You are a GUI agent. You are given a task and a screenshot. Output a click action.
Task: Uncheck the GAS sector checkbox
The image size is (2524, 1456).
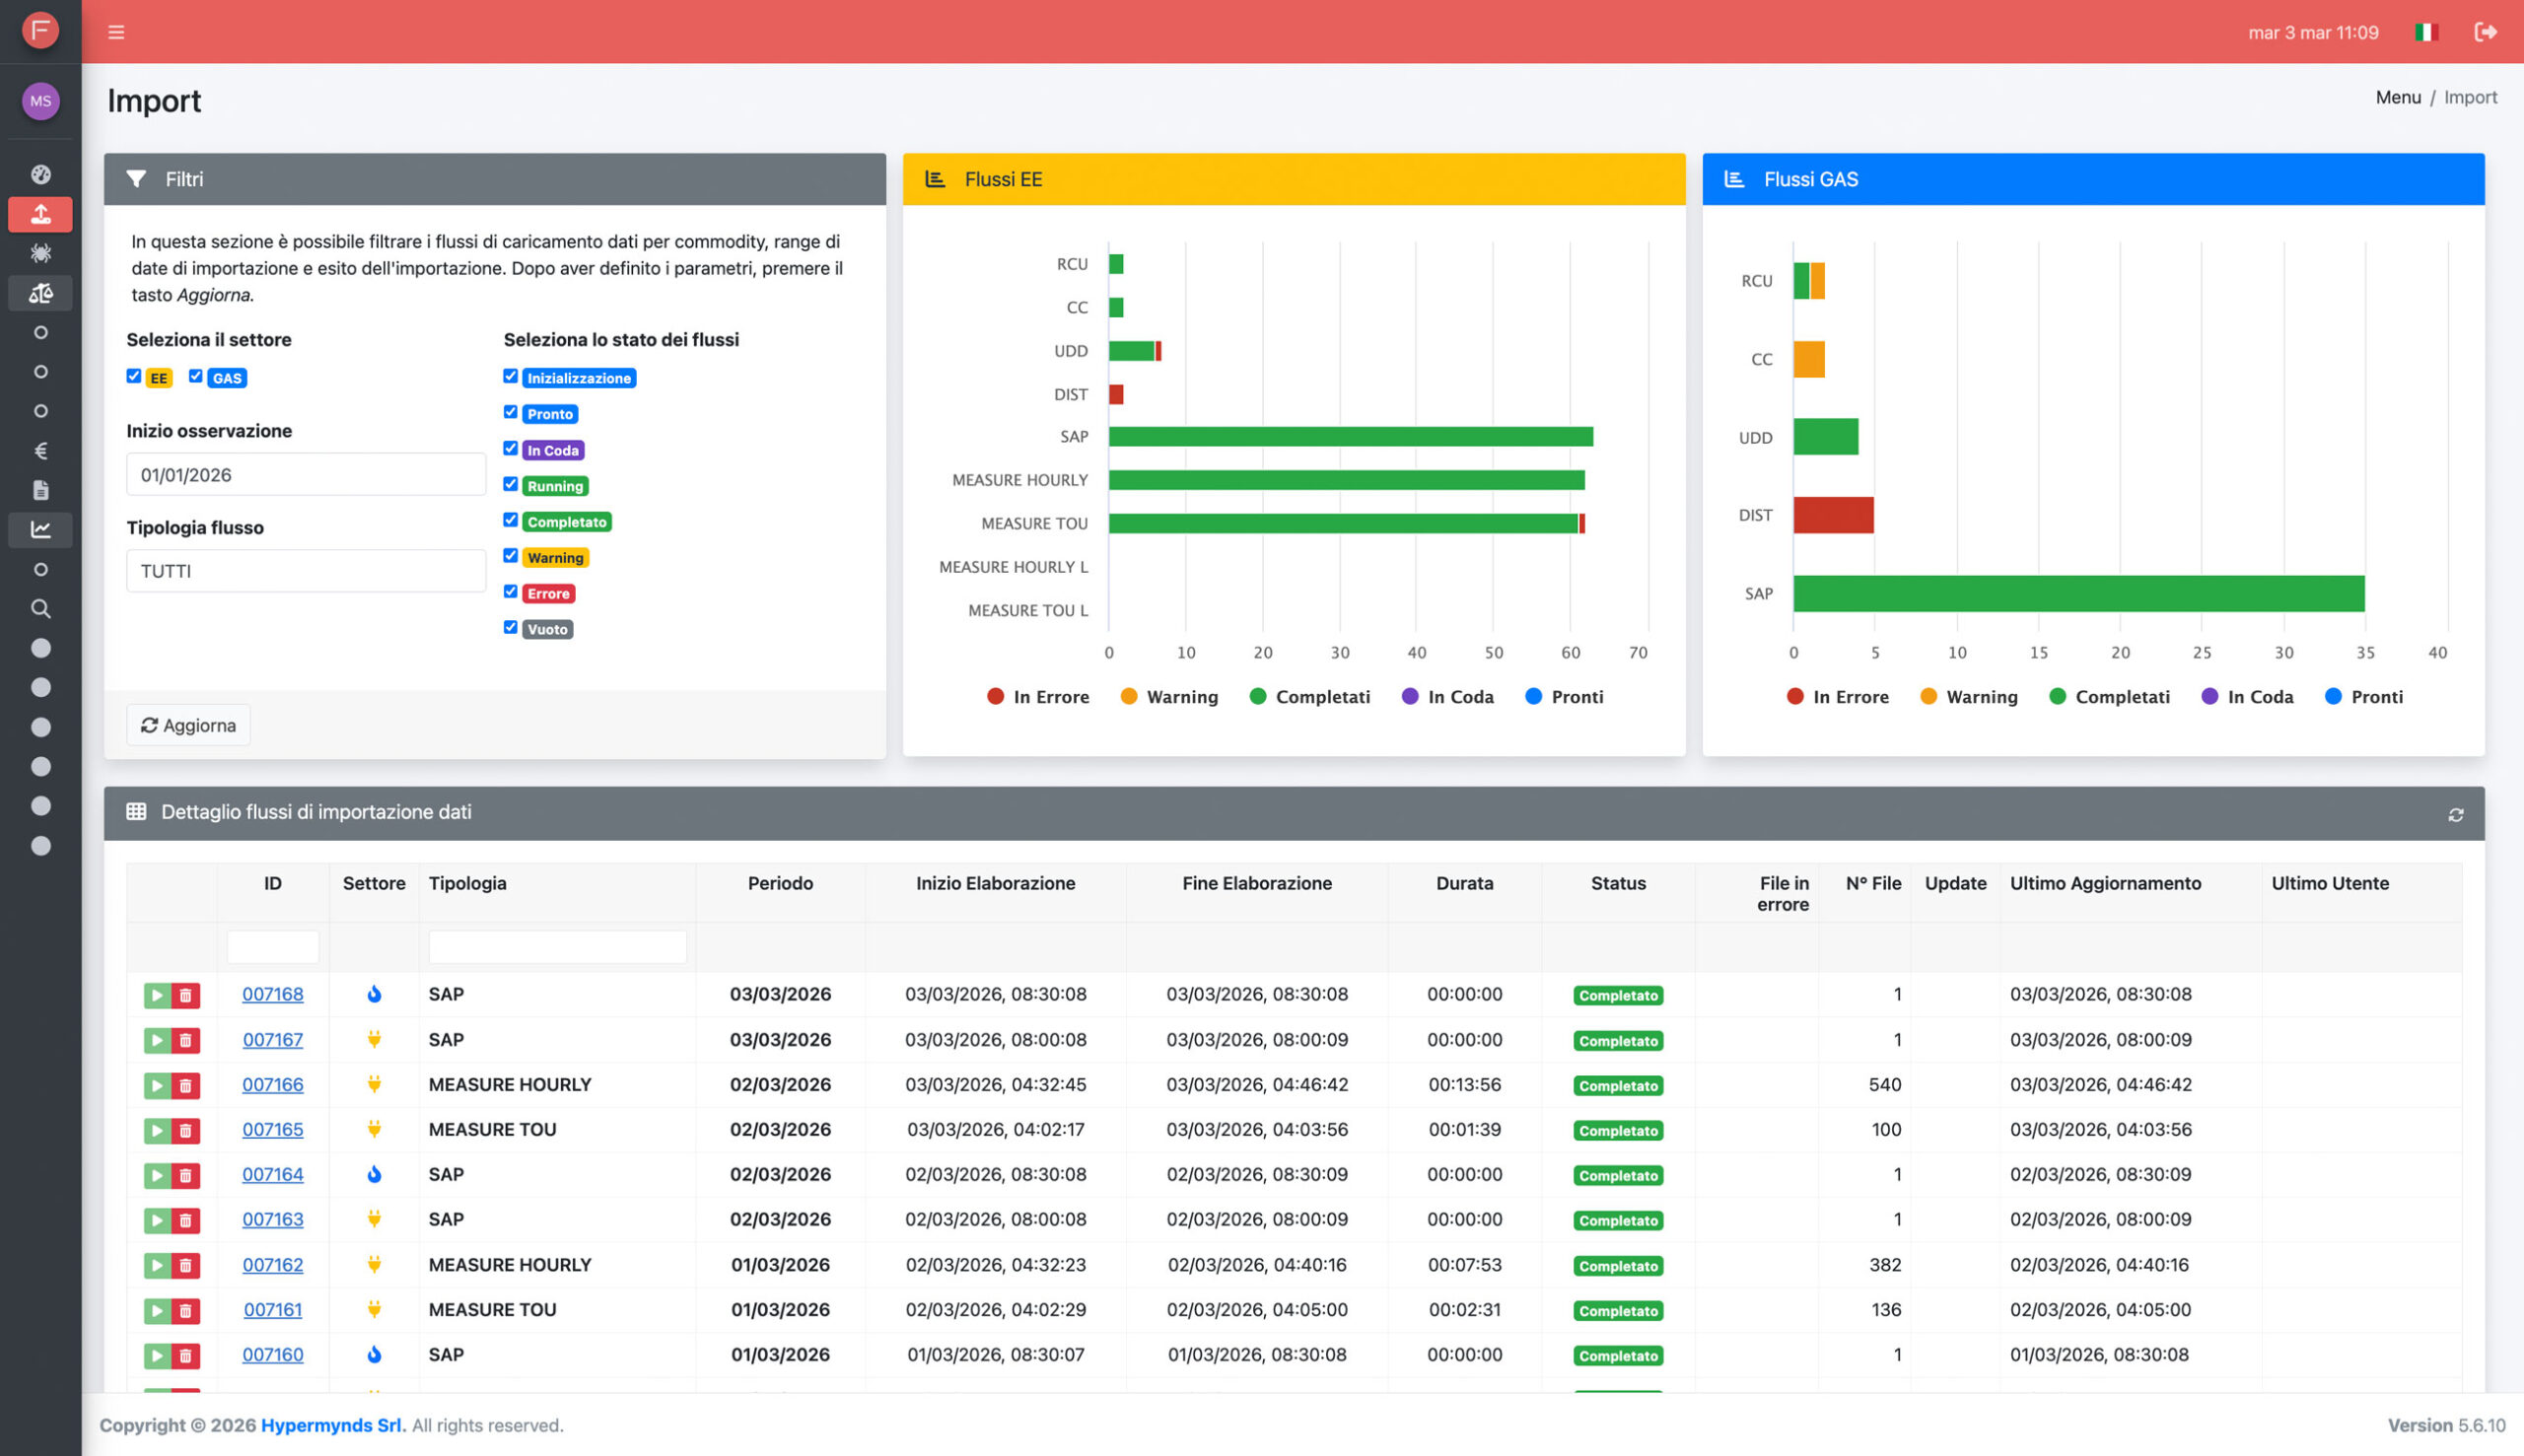pyautogui.click(x=196, y=376)
